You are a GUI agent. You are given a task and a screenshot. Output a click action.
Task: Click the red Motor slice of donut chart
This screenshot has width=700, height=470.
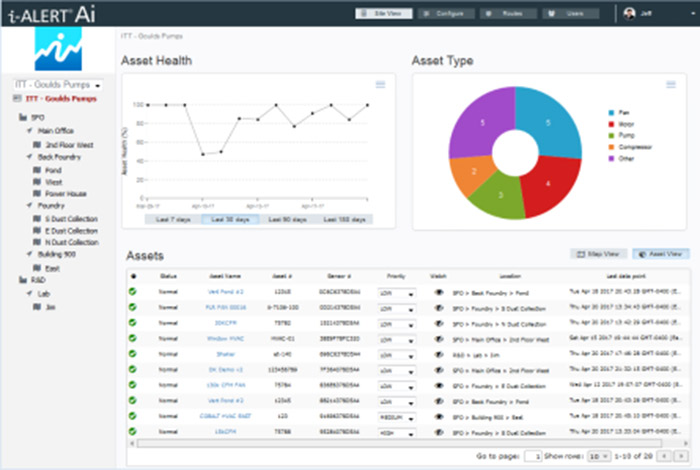point(548,183)
